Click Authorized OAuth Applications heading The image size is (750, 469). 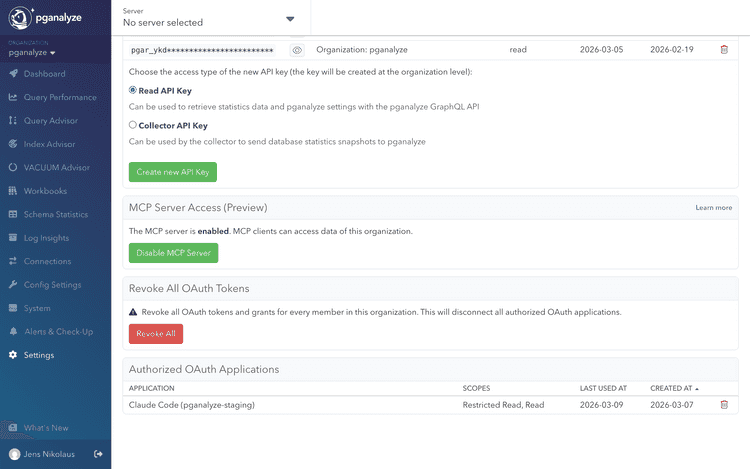tap(204, 369)
